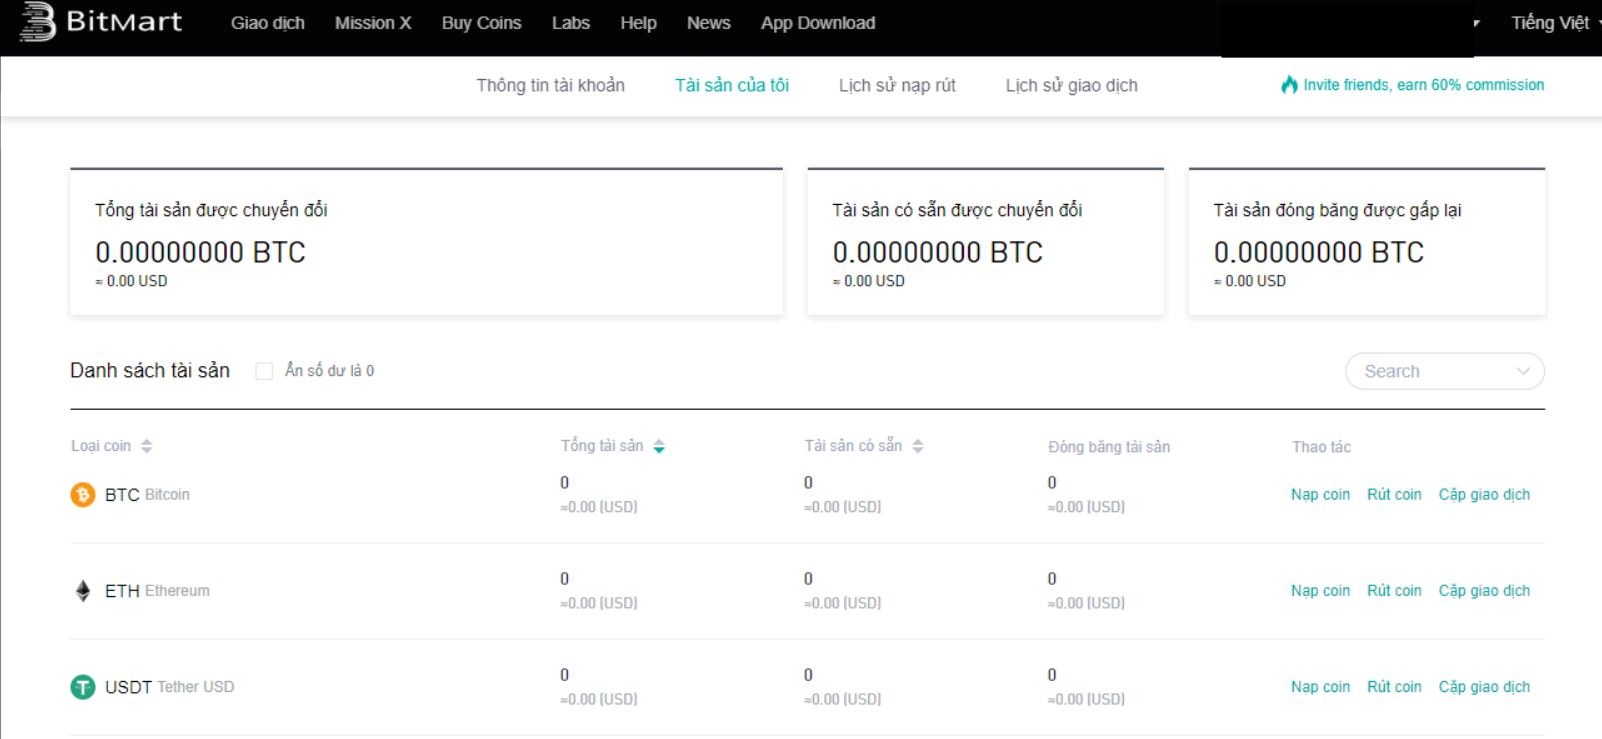Click Rút coin for BTC
The width and height of the screenshot is (1602, 739).
click(1394, 494)
